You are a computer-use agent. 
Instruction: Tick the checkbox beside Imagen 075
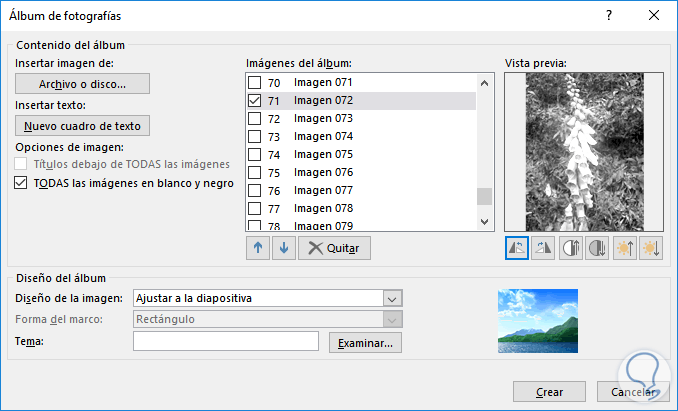click(255, 155)
